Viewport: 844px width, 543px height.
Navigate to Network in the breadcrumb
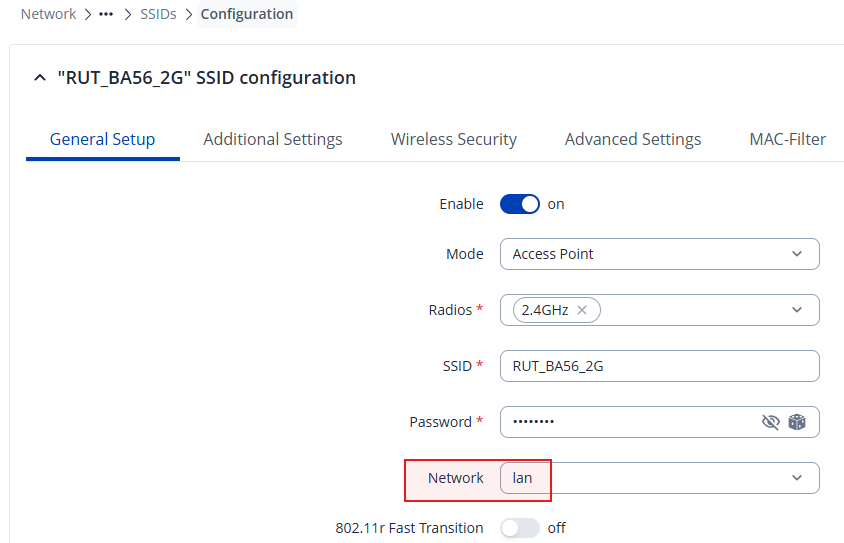click(48, 14)
